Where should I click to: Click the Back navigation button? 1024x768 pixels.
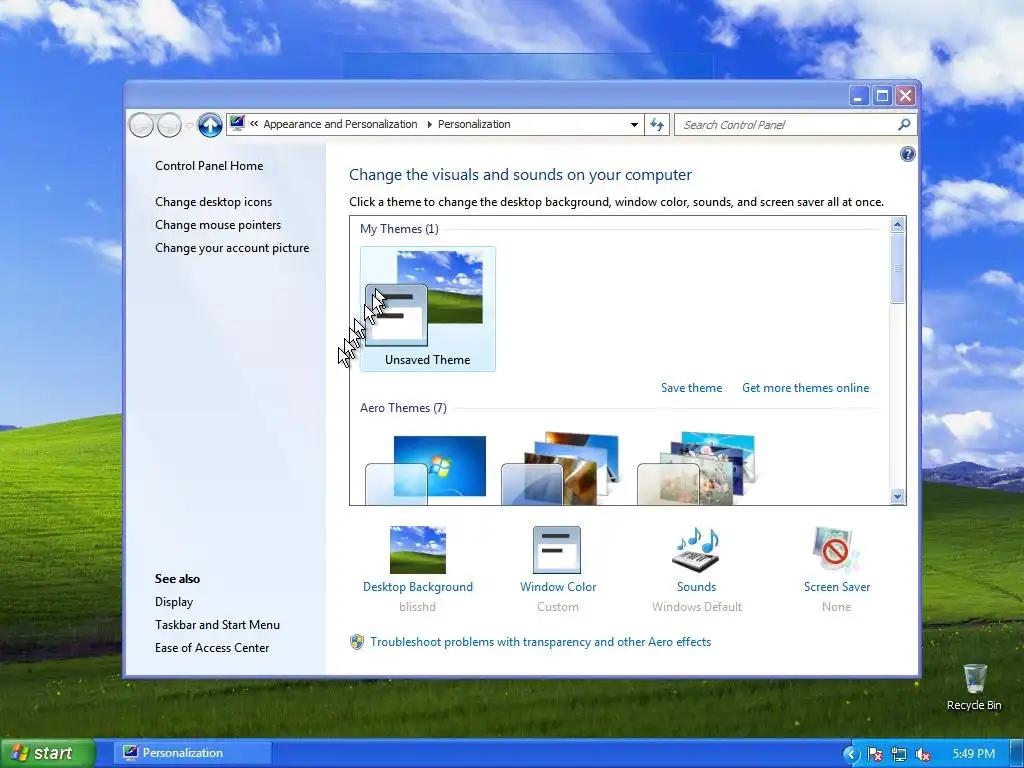point(141,125)
